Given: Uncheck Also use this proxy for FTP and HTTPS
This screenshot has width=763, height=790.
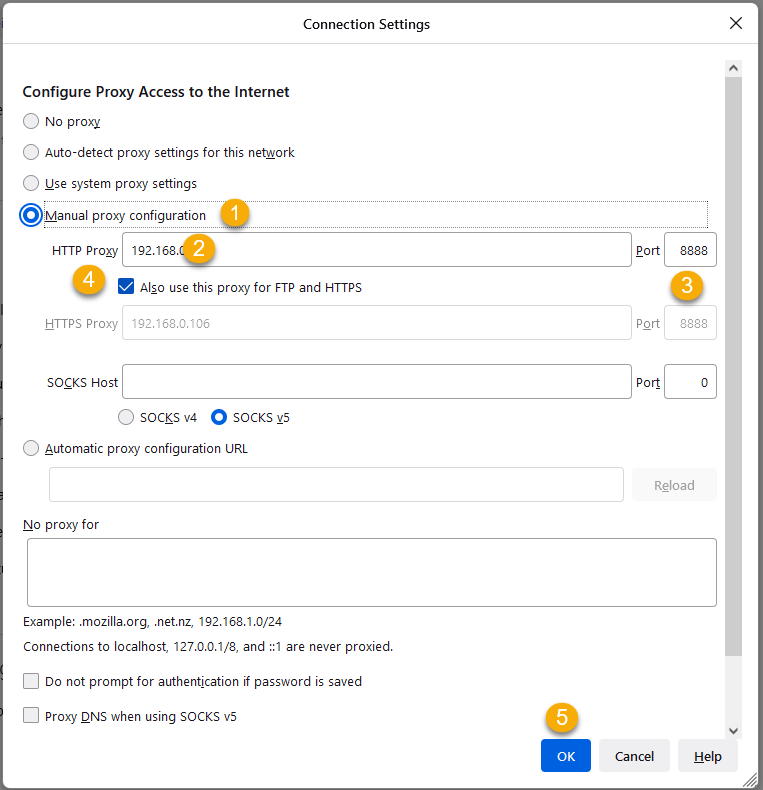Looking at the screenshot, I should 126,287.
